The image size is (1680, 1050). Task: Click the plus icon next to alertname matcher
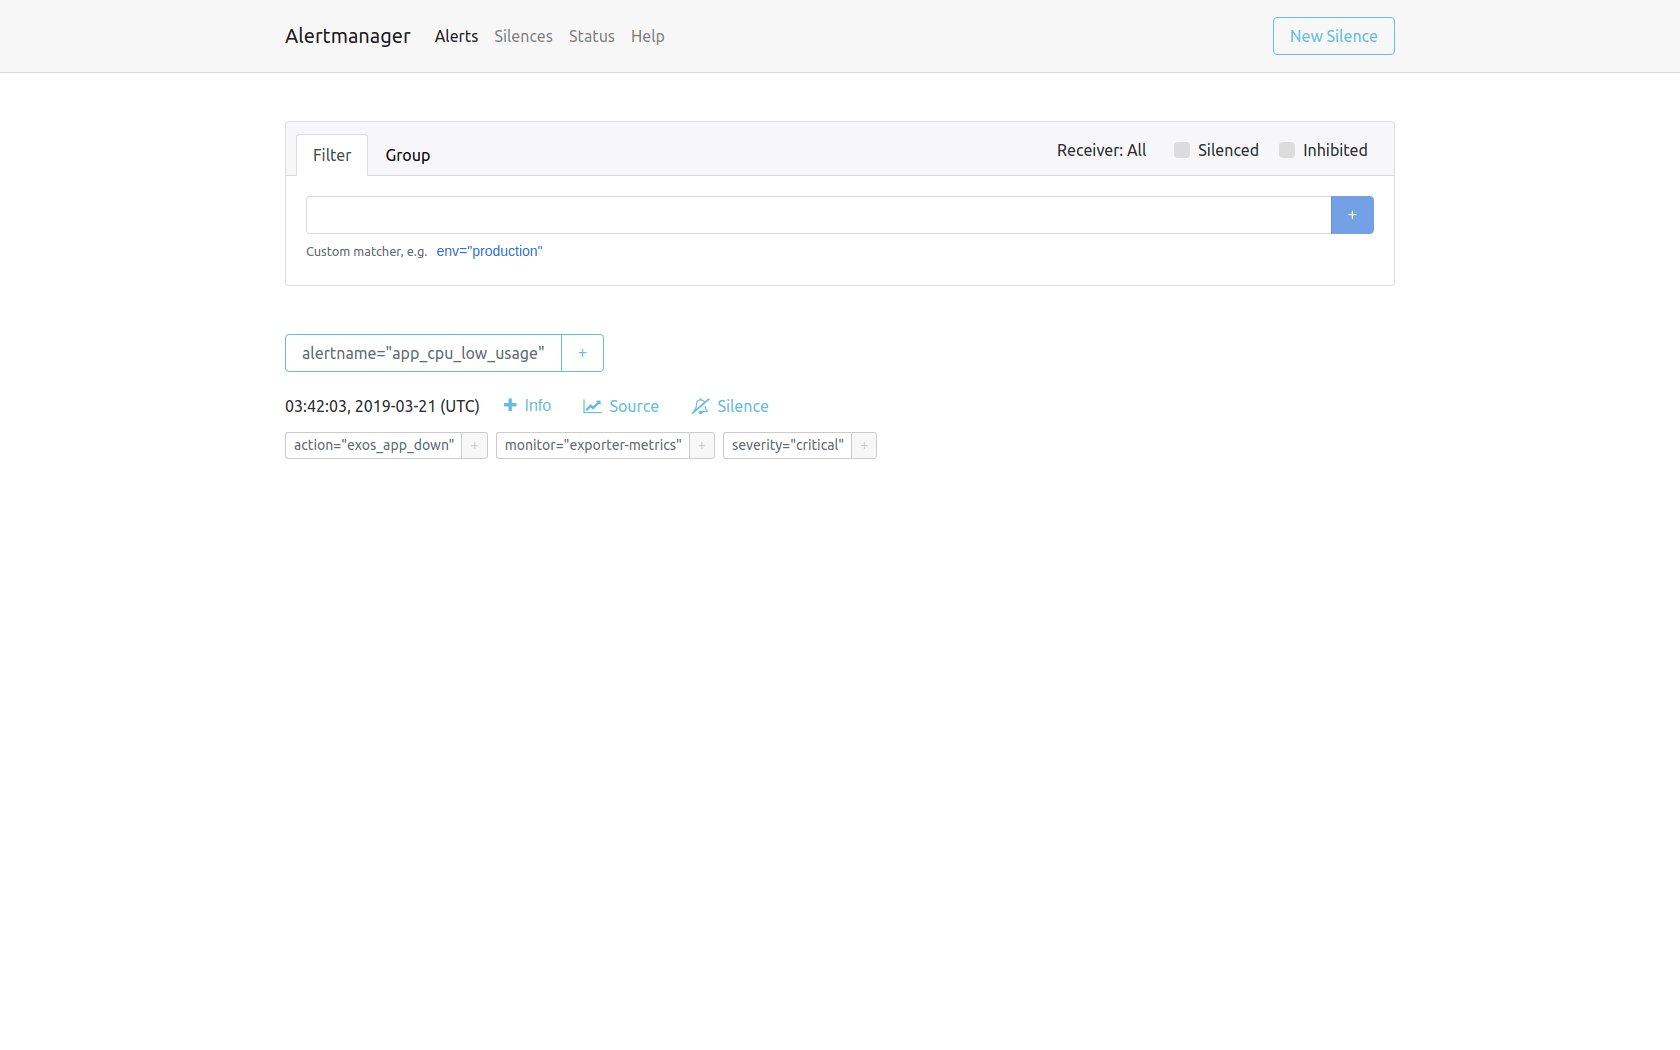pyautogui.click(x=582, y=353)
